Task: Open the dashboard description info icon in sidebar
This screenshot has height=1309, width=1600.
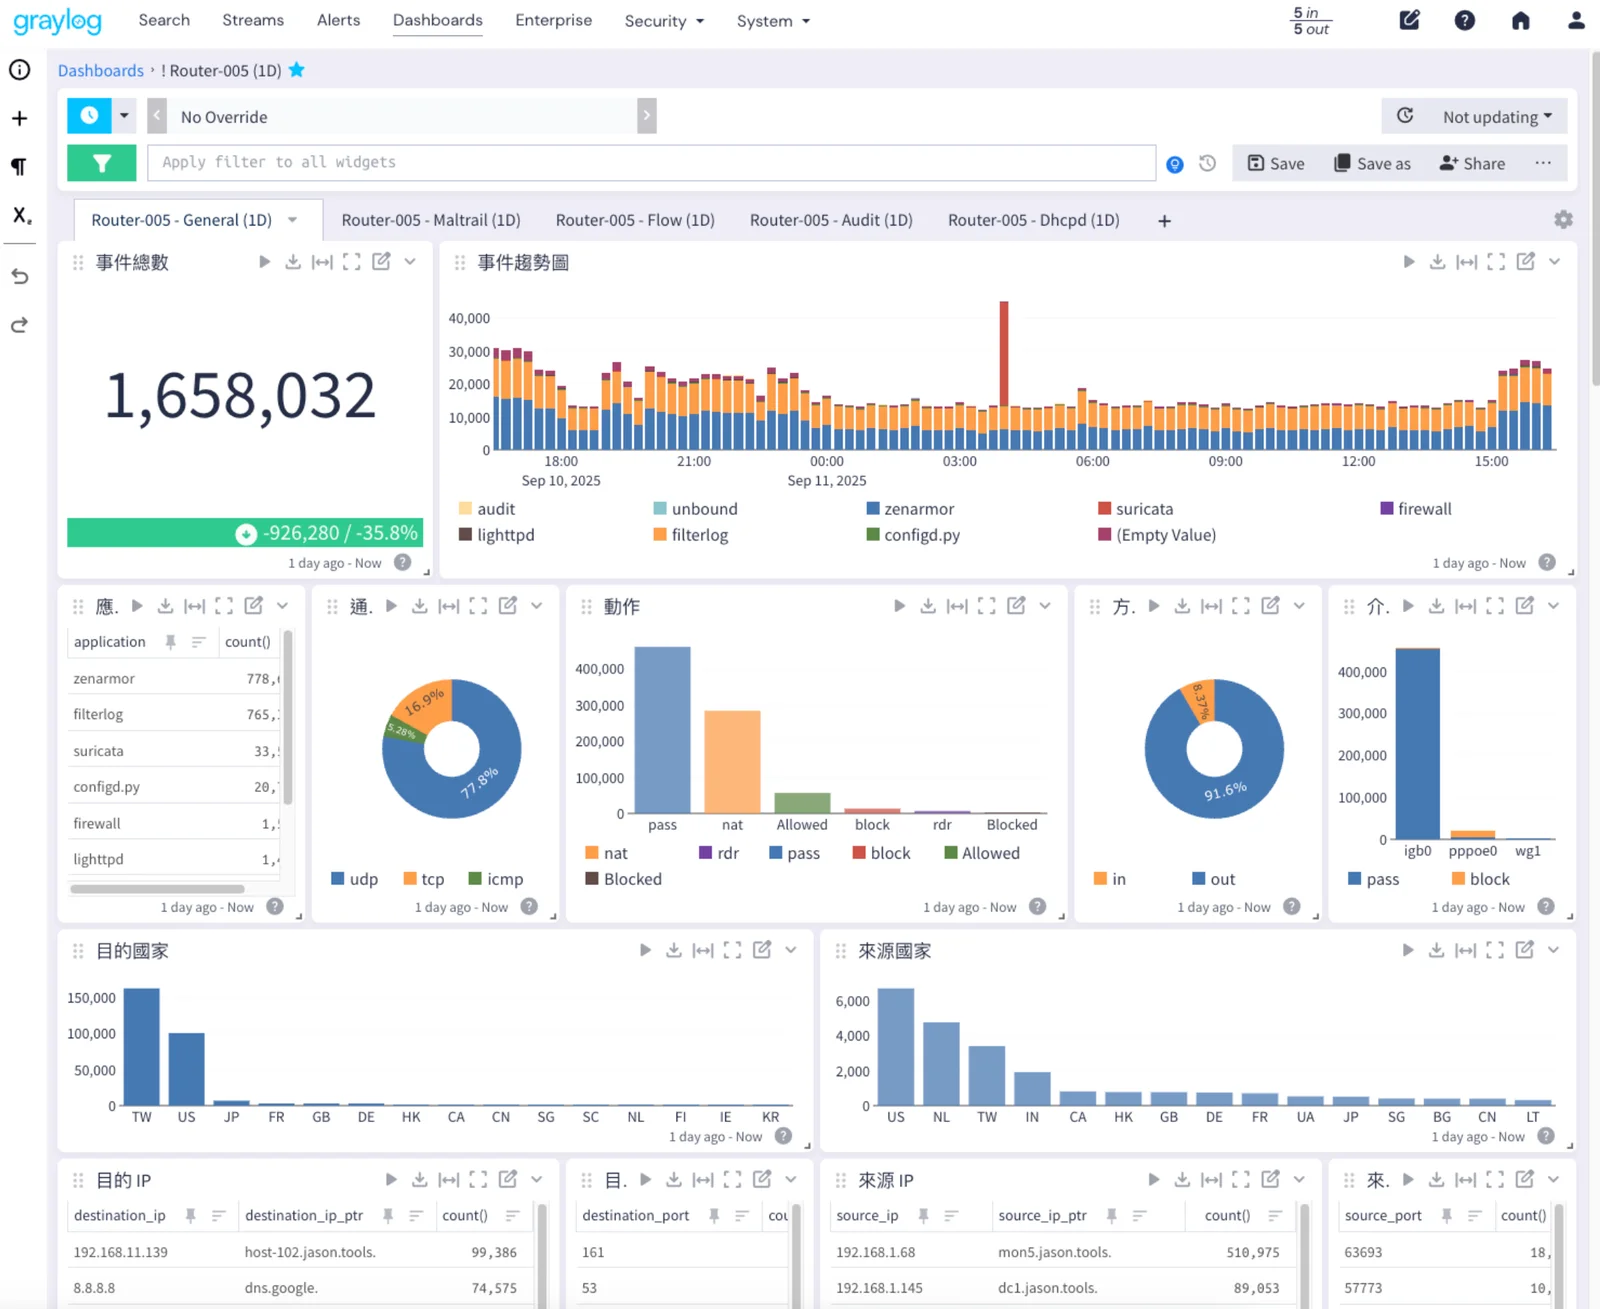Action: (19, 70)
